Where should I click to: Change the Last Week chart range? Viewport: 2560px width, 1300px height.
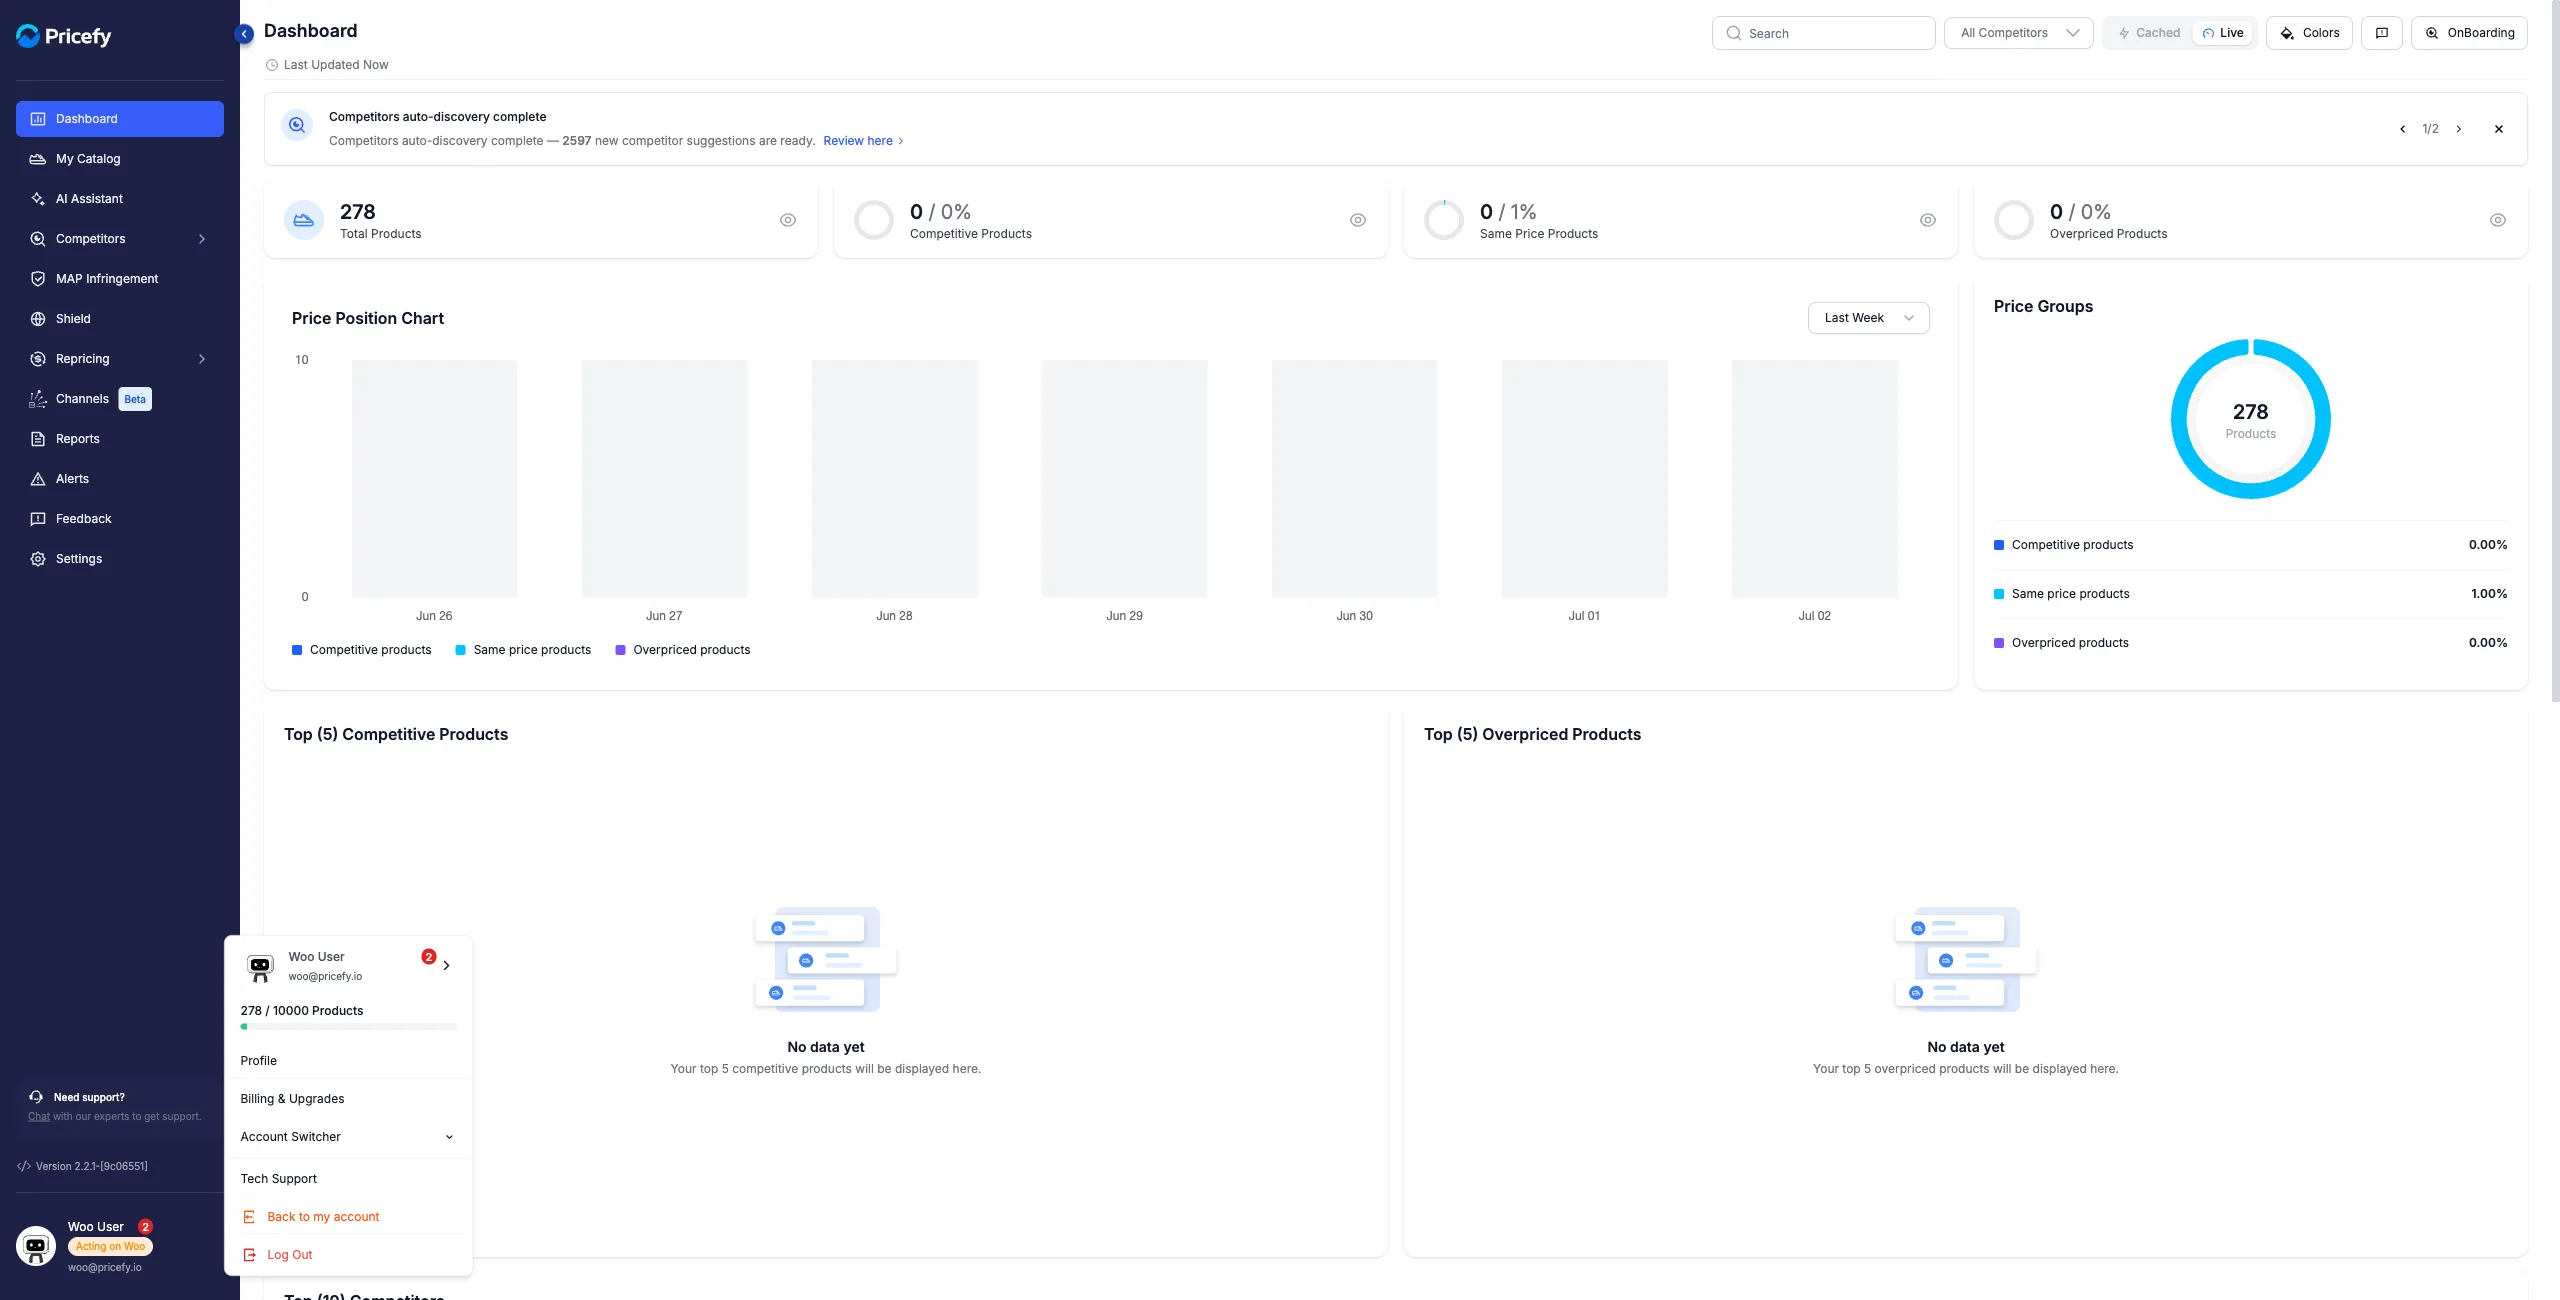[x=1868, y=318]
